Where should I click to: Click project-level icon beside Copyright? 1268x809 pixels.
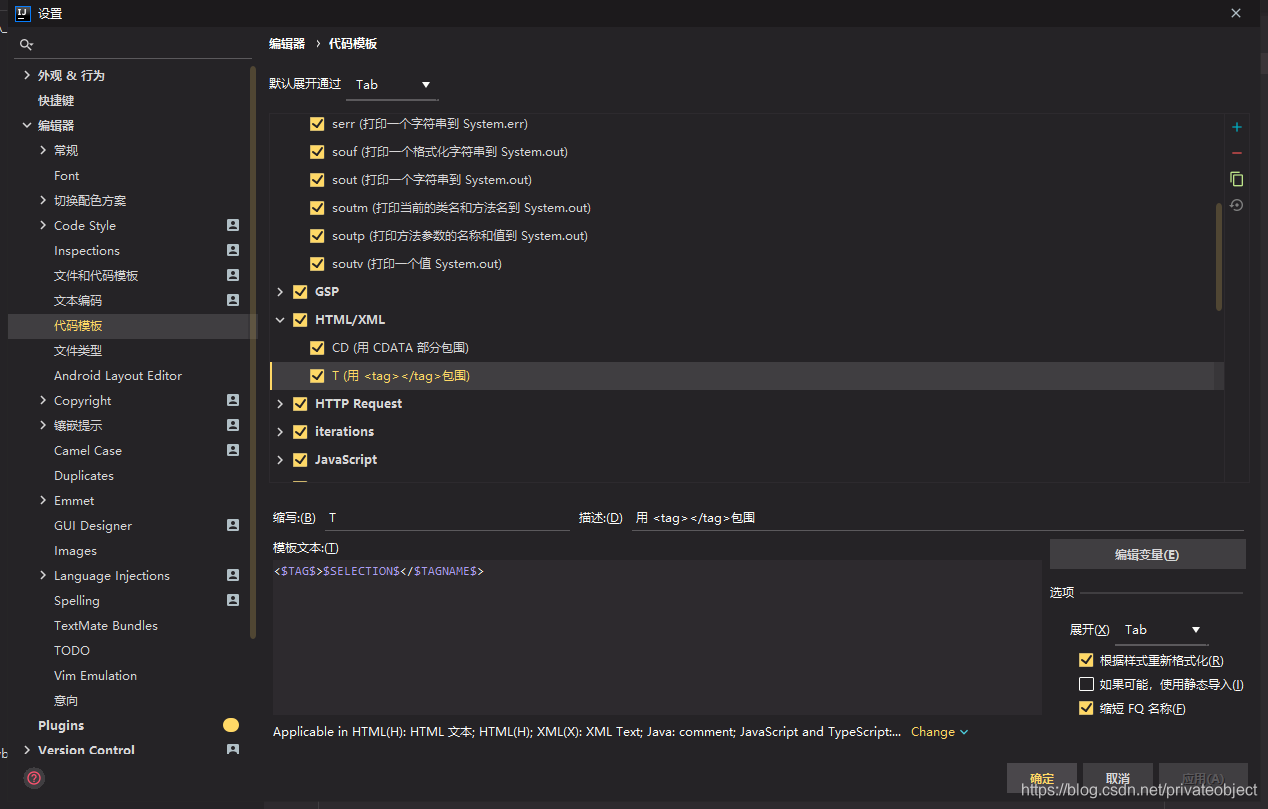coord(233,400)
